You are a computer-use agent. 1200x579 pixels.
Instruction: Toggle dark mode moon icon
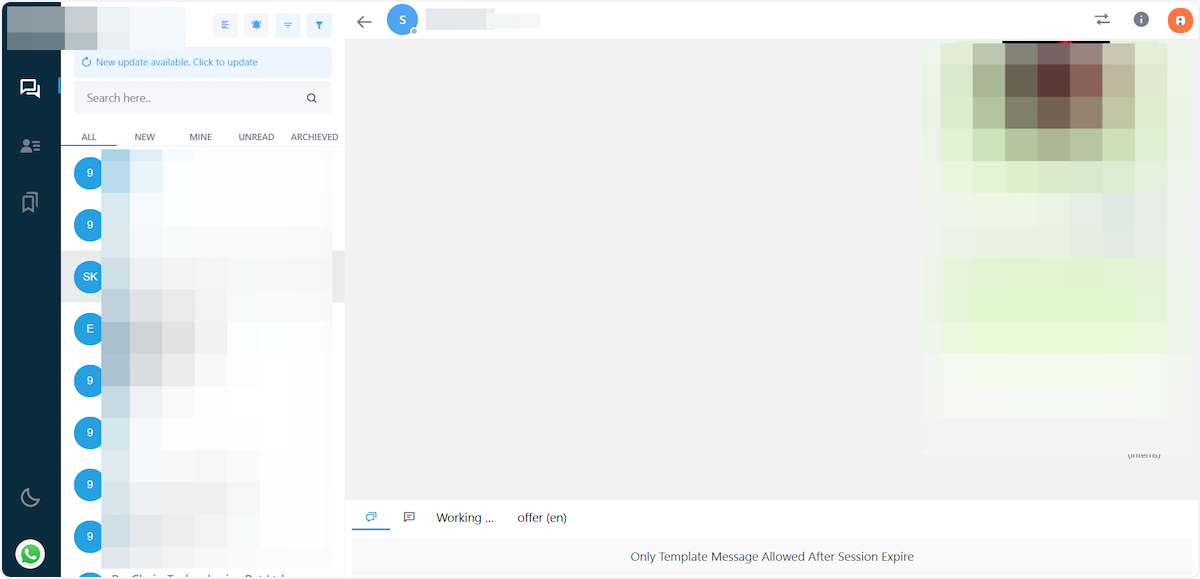coord(30,497)
